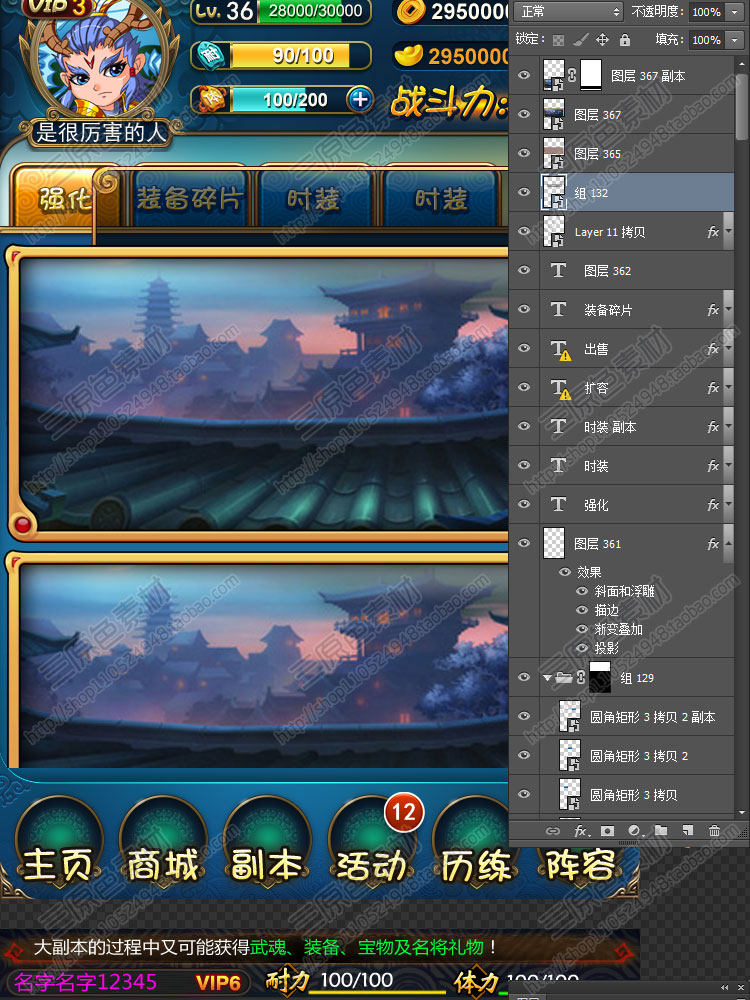Create a new layer icon
Screen dimensions: 750x1000
coord(688,830)
